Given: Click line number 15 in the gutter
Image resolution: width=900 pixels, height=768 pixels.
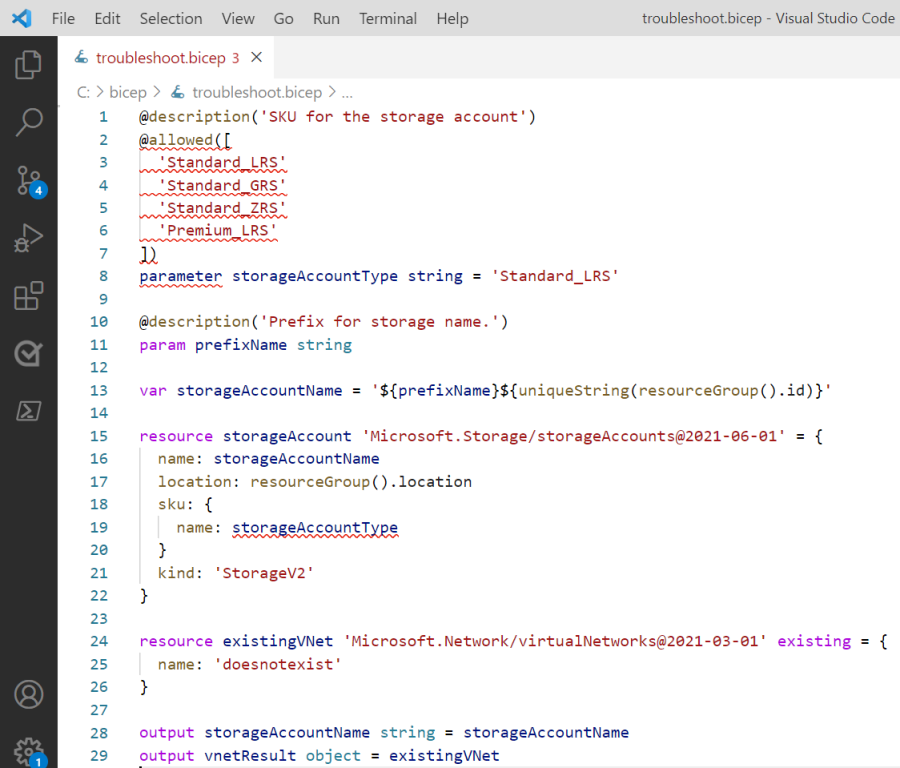Looking at the screenshot, I should click(x=99, y=435).
